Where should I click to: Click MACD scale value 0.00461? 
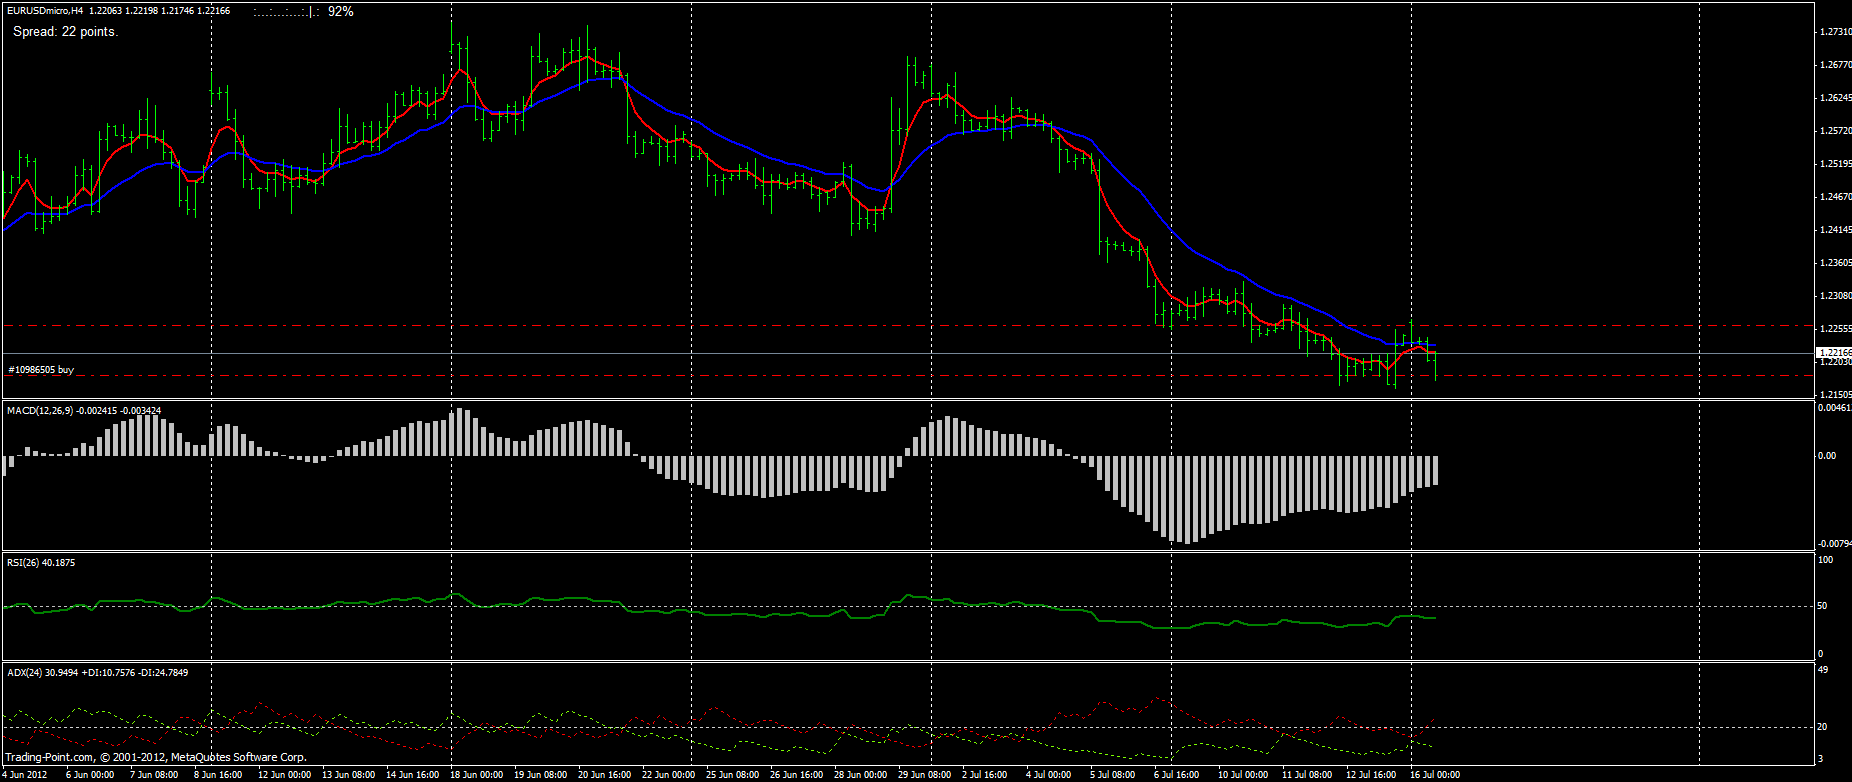(x=1835, y=408)
